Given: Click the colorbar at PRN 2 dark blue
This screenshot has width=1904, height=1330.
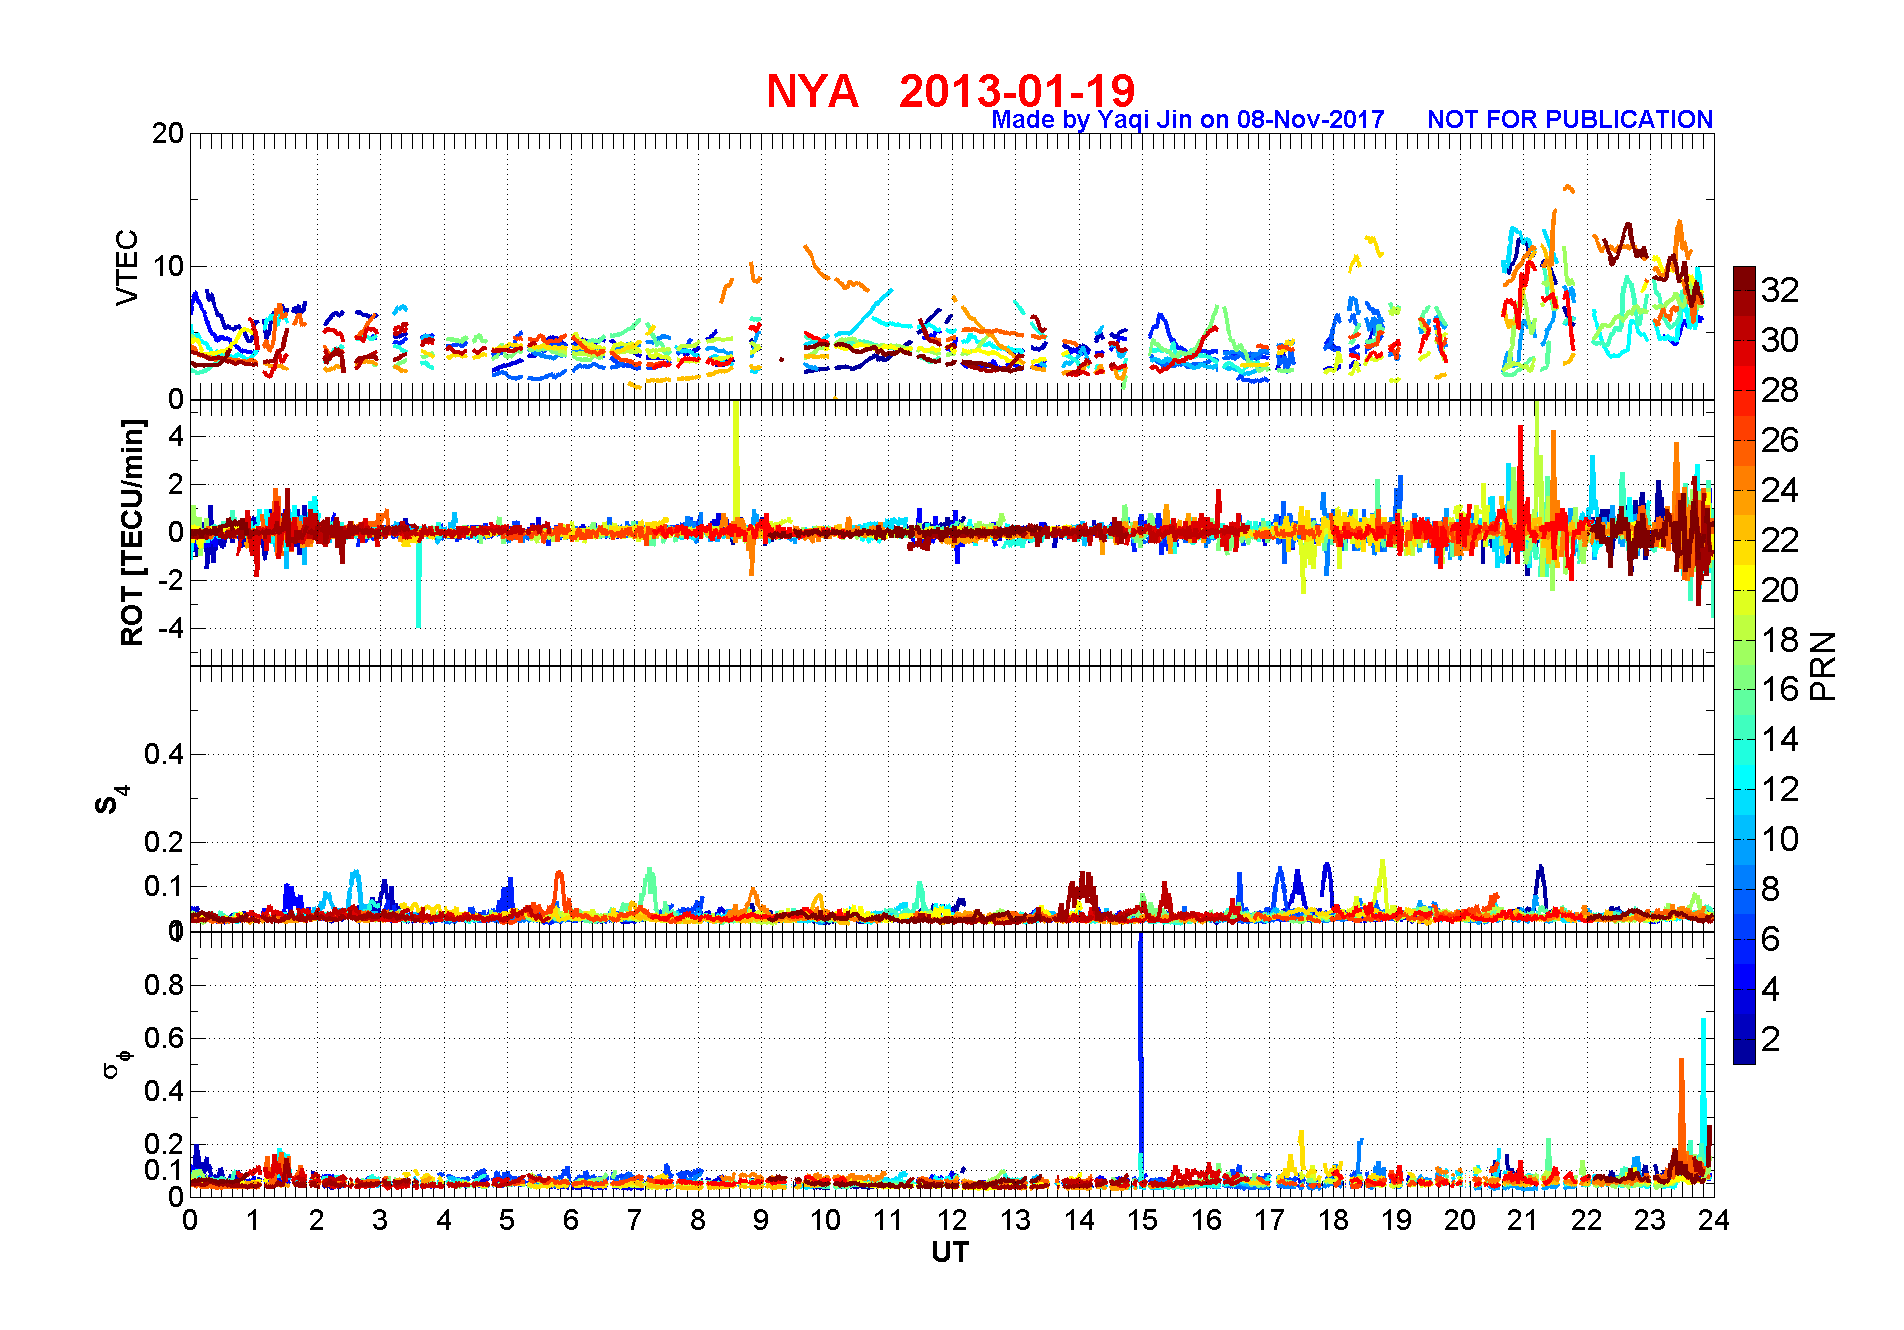Looking at the screenshot, I should click(1744, 1040).
